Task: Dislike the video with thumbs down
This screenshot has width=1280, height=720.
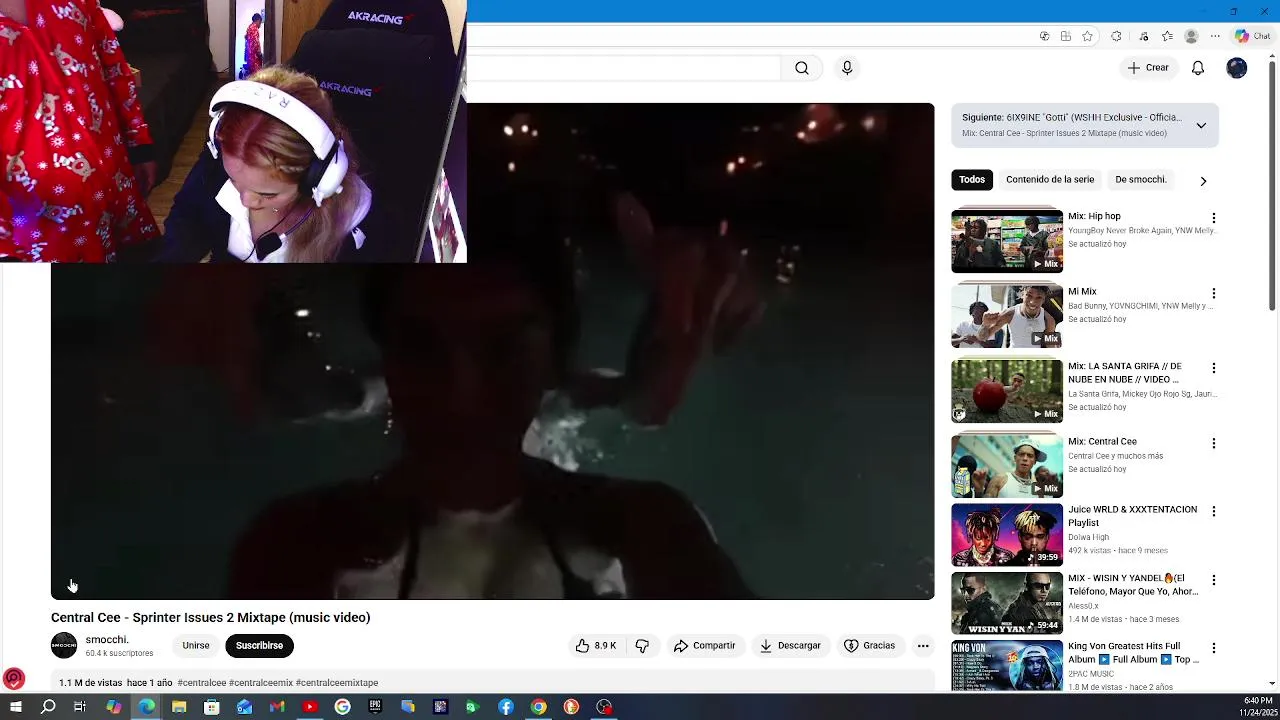Action: pyautogui.click(x=642, y=646)
